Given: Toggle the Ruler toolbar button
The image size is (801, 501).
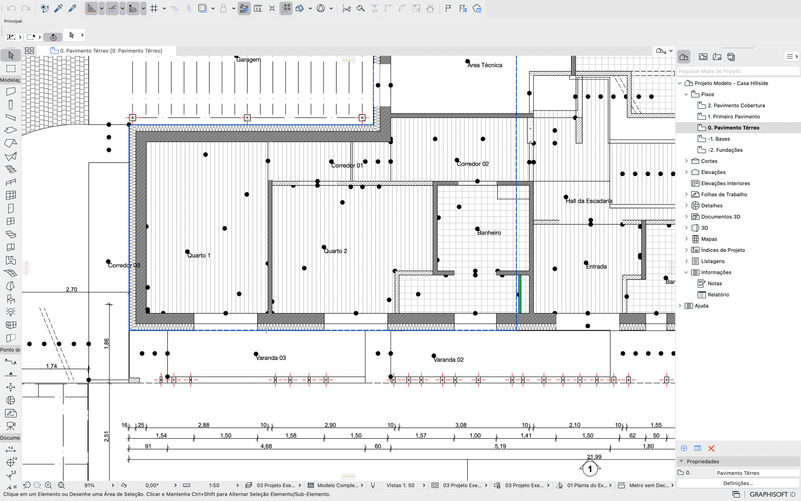Looking at the screenshot, I should click(x=258, y=9).
